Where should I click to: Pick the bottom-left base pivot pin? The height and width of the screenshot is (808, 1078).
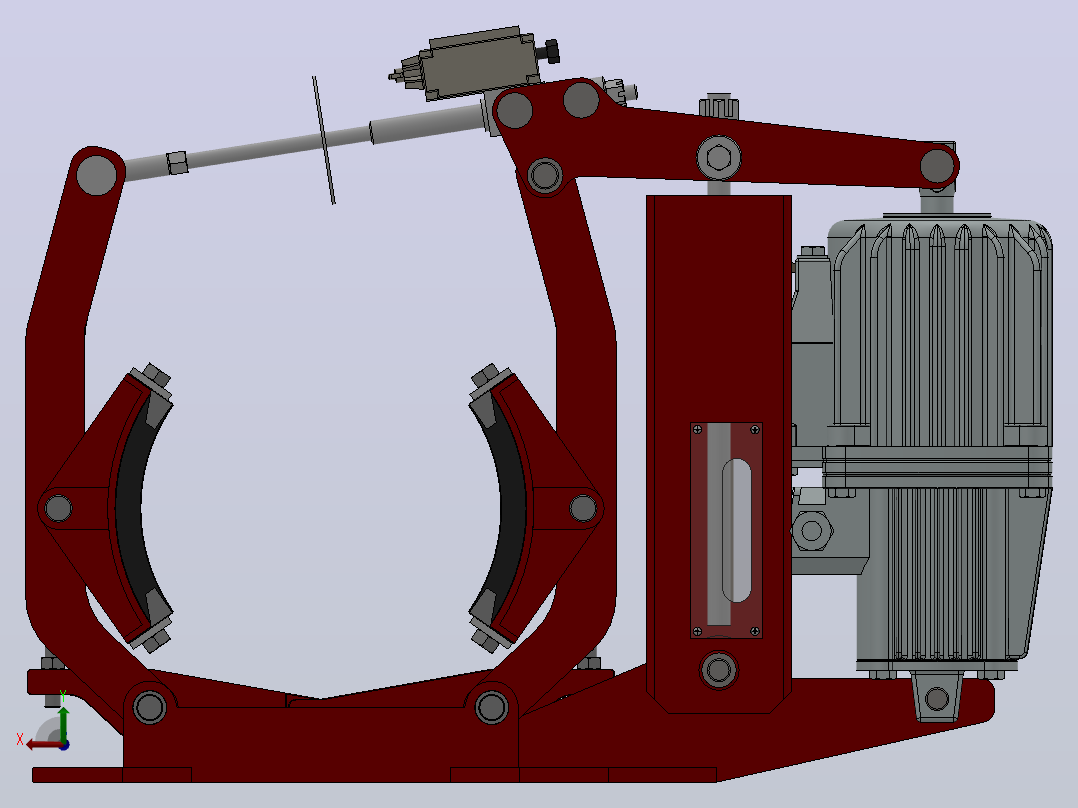pyautogui.click(x=149, y=706)
